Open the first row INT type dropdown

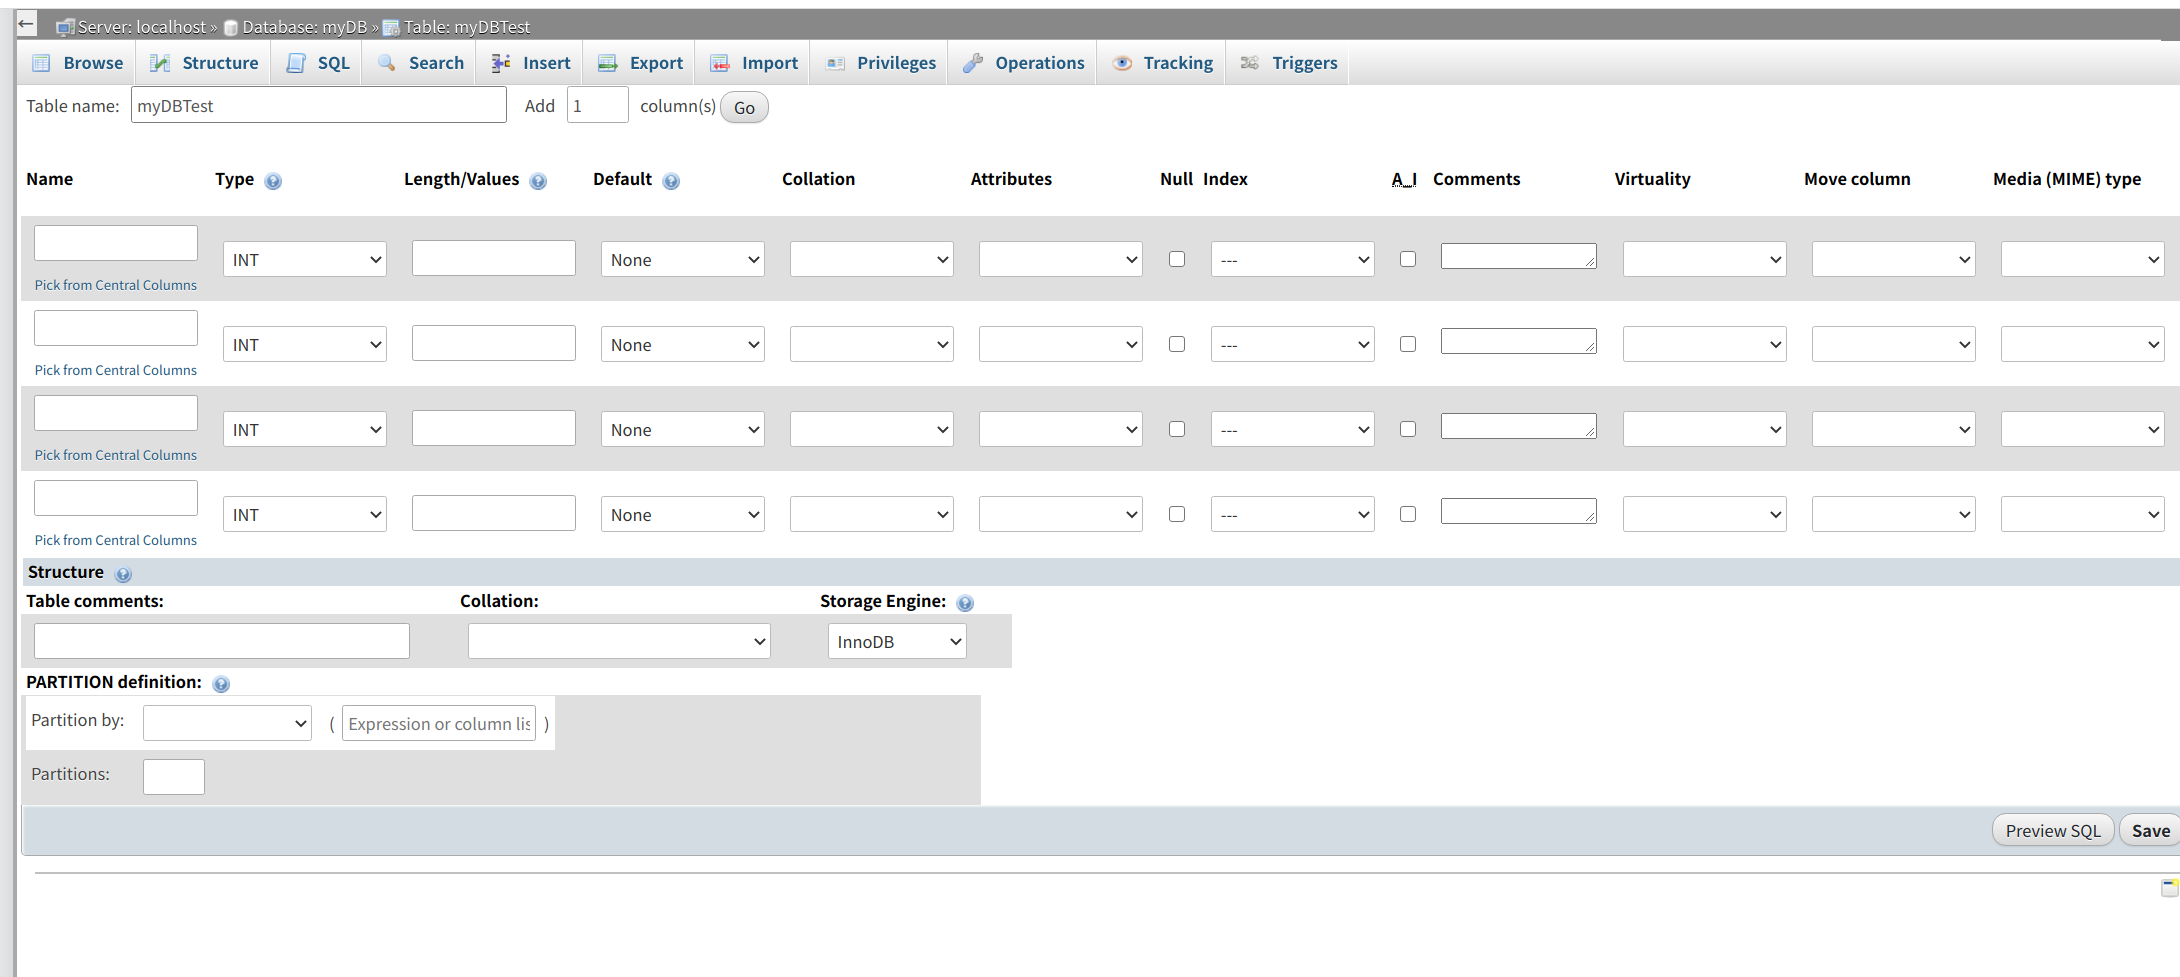304,260
